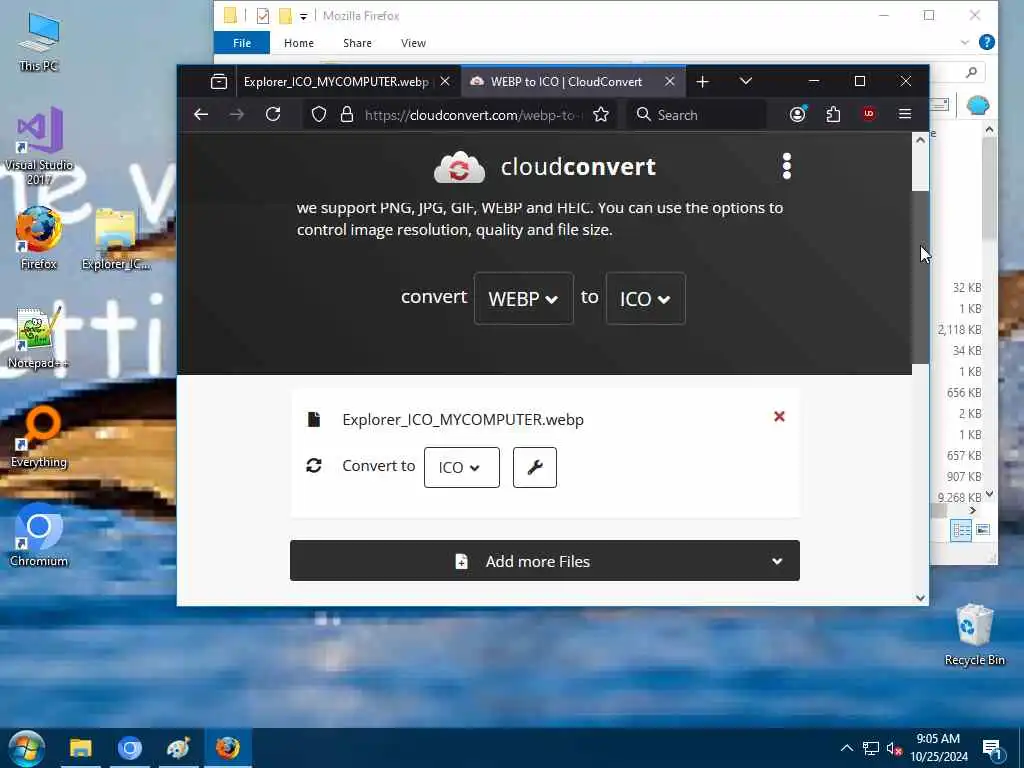Close the Explorer_ICO_MYCOMPUTER.webp tab
Image resolution: width=1024 pixels, height=768 pixels.
(x=445, y=81)
